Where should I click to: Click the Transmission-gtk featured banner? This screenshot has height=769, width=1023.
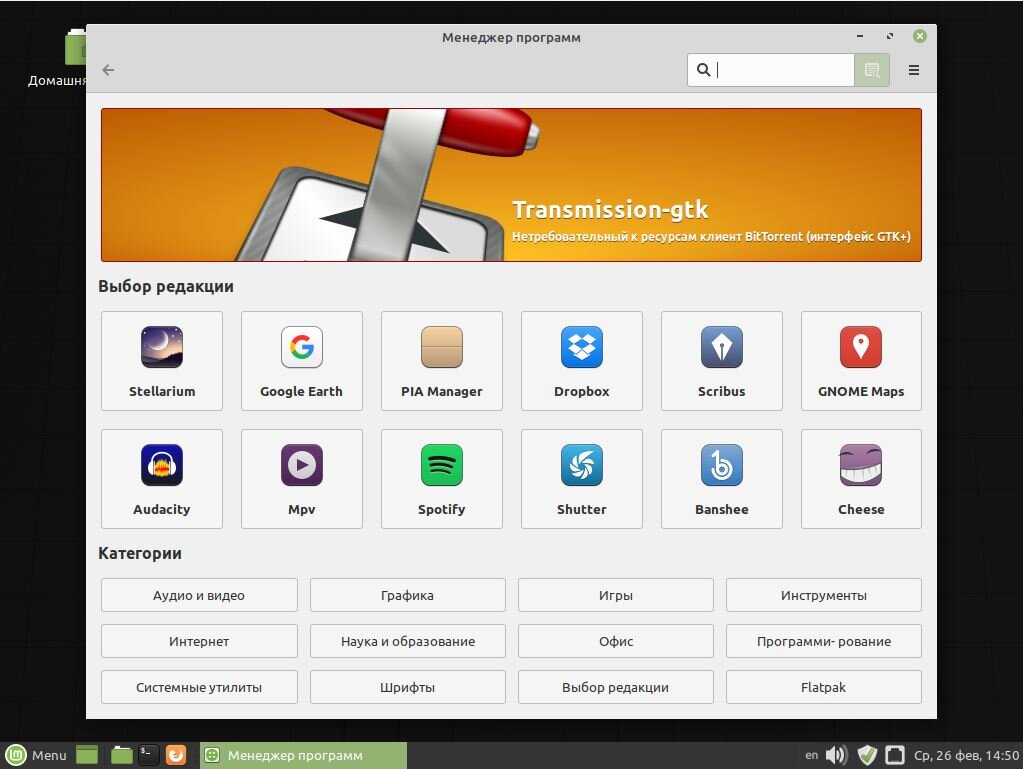[512, 185]
